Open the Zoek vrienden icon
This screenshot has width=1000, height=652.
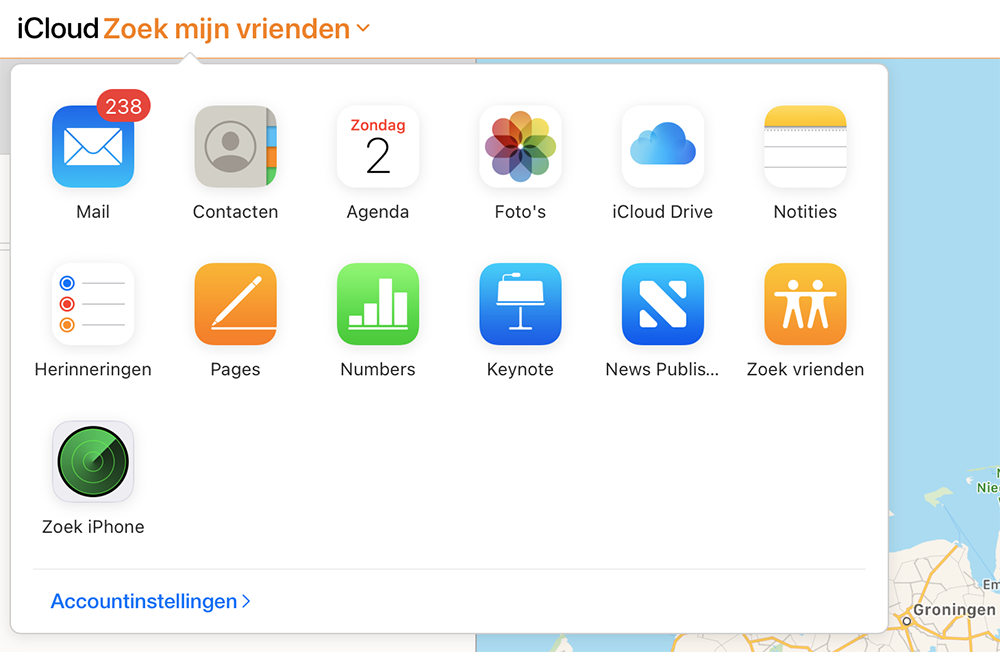click(805, 304)
